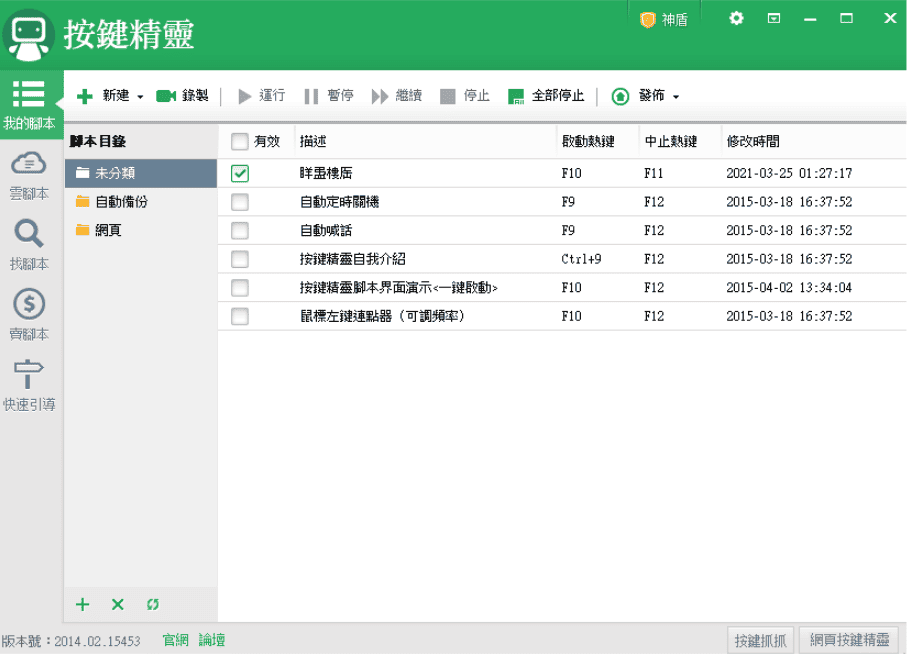The image size is (907, 654).
Task: Click the 按鍵抓抓 button
Action: coord(760,640)
